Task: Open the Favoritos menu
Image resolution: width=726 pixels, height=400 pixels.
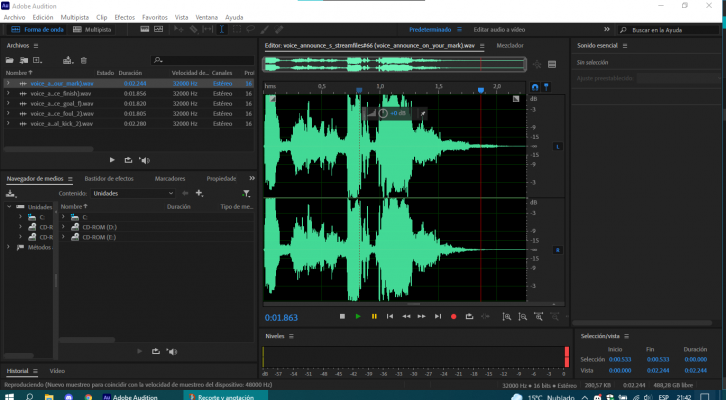Action: (155, 18)
